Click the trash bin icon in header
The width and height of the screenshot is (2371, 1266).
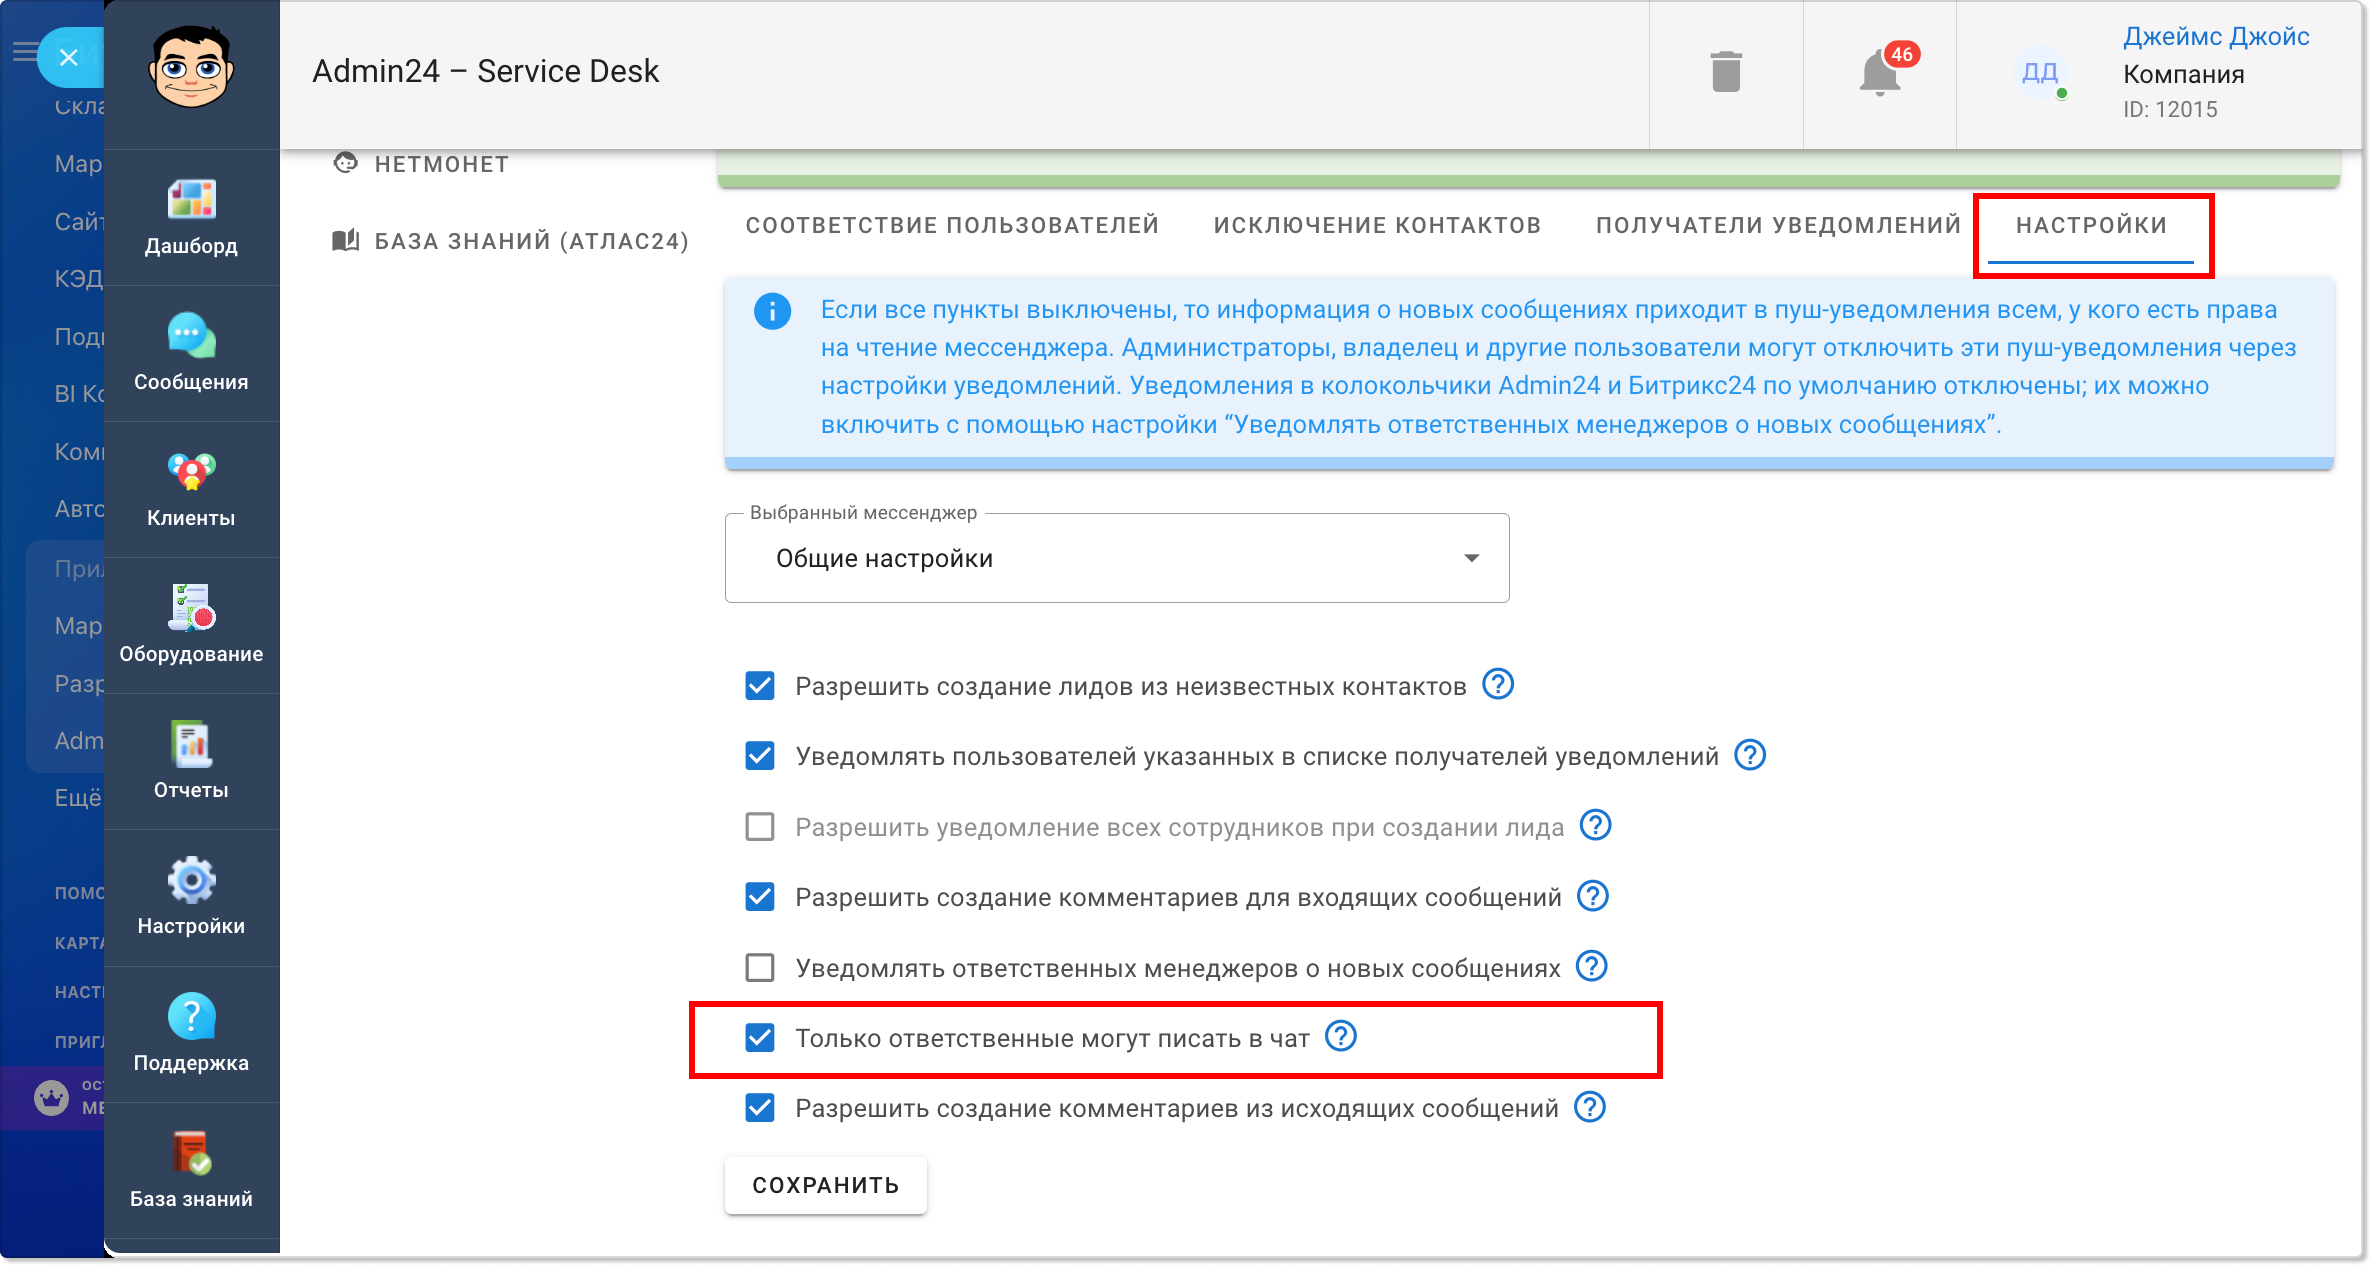coord(1726,72)
